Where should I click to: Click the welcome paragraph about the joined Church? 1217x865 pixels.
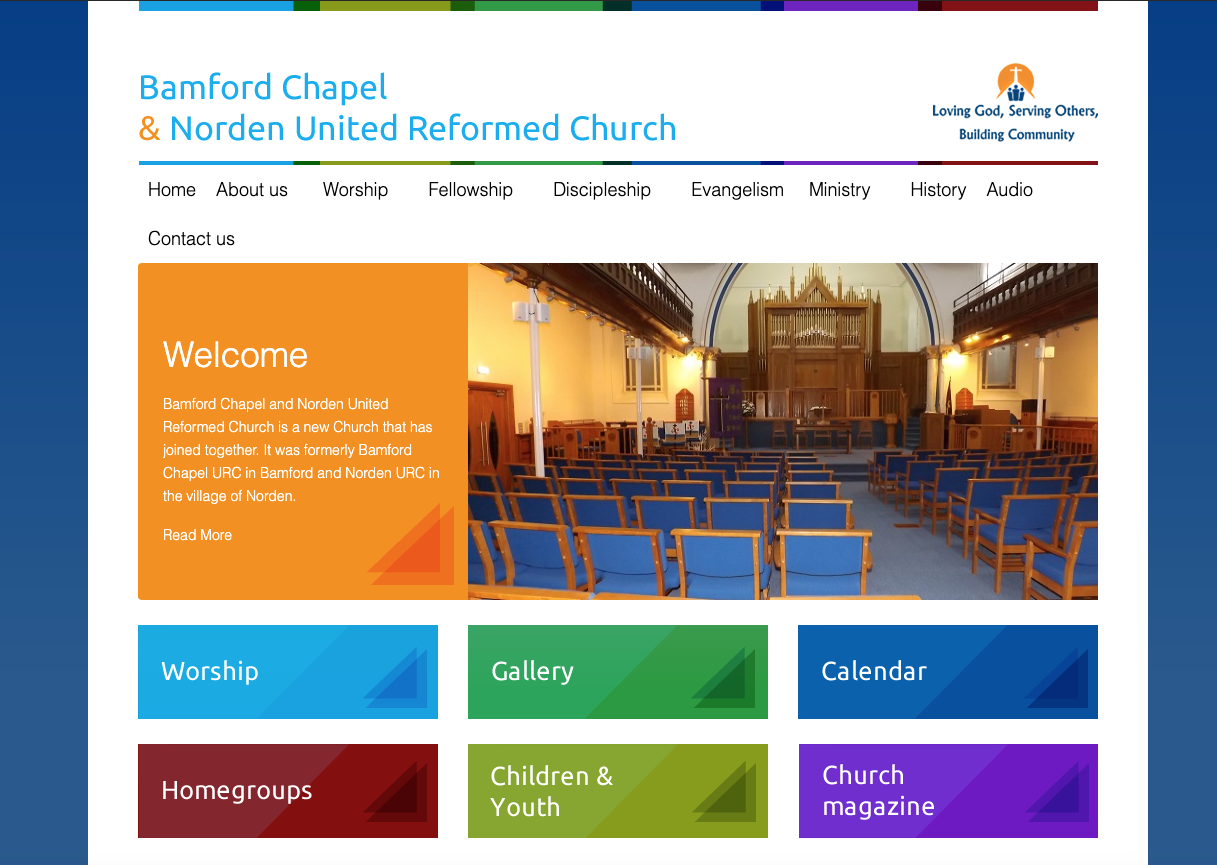(302, 450)
